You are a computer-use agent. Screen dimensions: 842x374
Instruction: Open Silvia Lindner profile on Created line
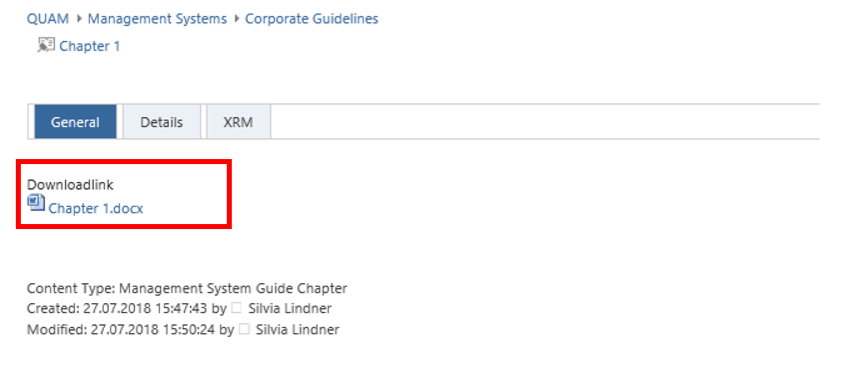[290, 308]
